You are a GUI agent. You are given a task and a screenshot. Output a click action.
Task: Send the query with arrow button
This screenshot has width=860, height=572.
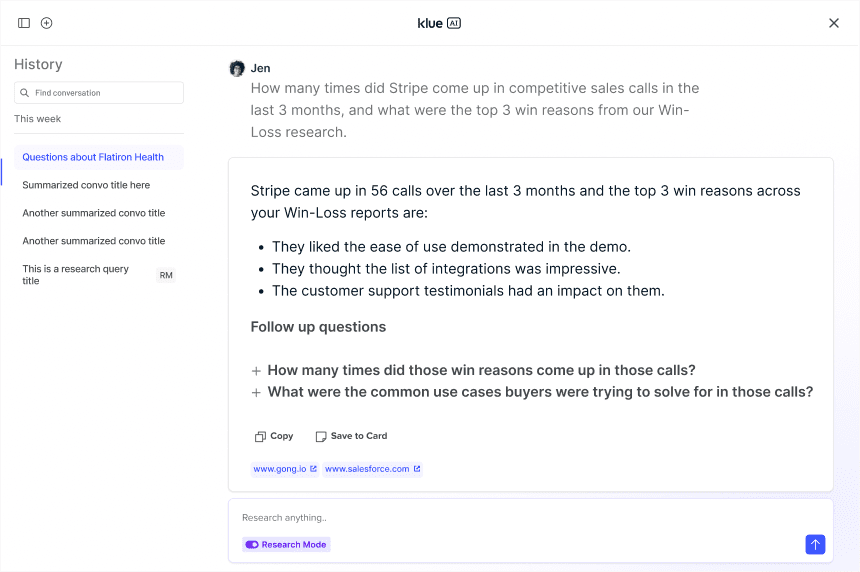pyautogui.click(x=815, y=544)
